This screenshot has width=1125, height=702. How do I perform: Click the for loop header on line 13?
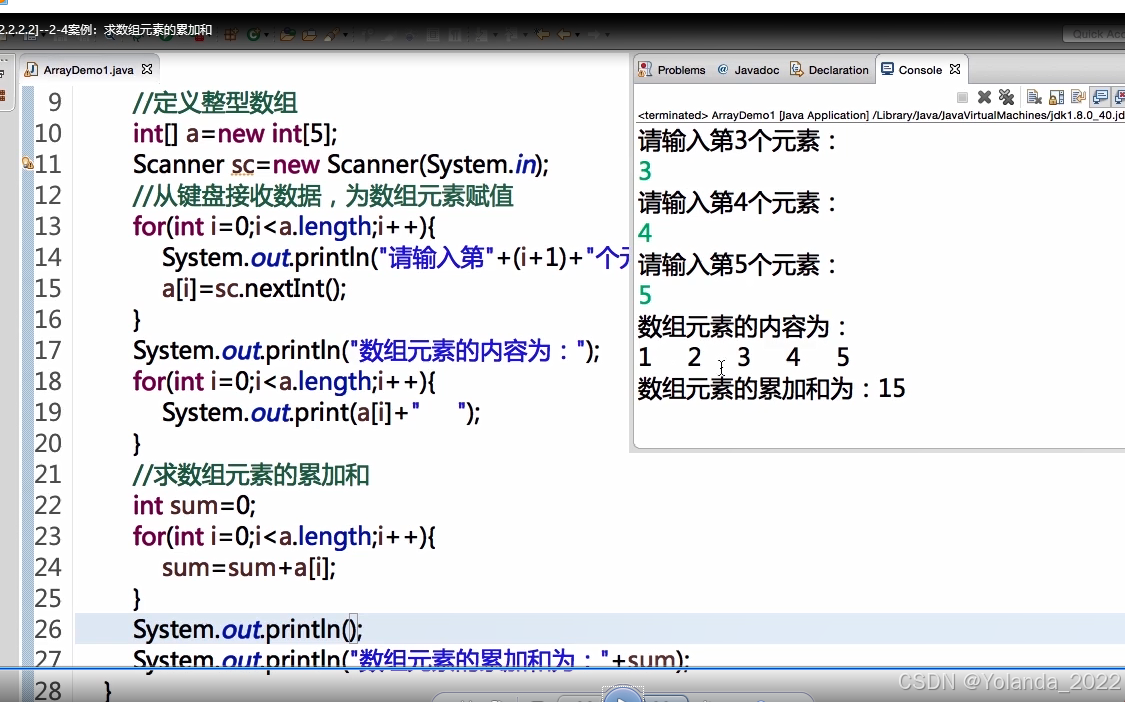click(x=284, y=227)
